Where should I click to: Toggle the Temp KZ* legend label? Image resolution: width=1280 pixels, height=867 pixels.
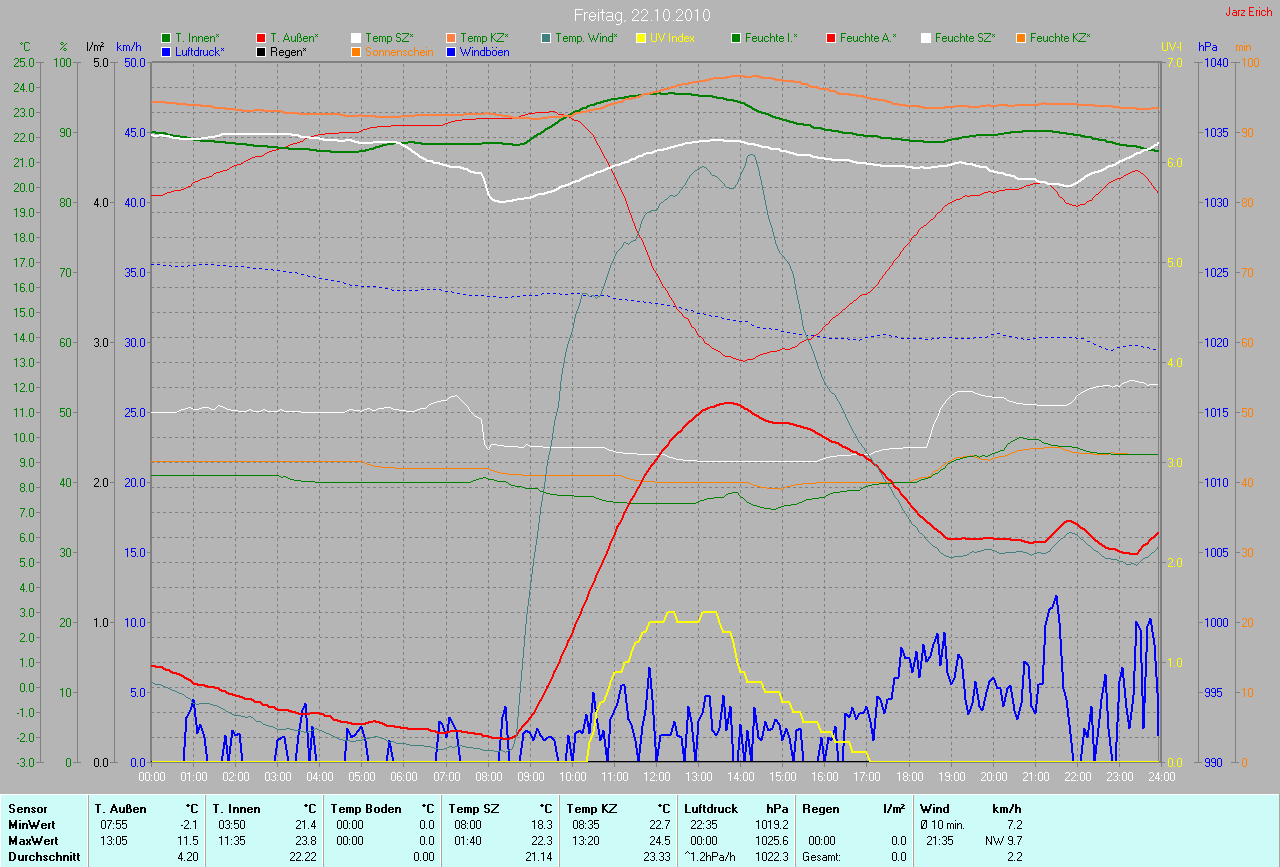pyautogui.click(x=484, y=38)
